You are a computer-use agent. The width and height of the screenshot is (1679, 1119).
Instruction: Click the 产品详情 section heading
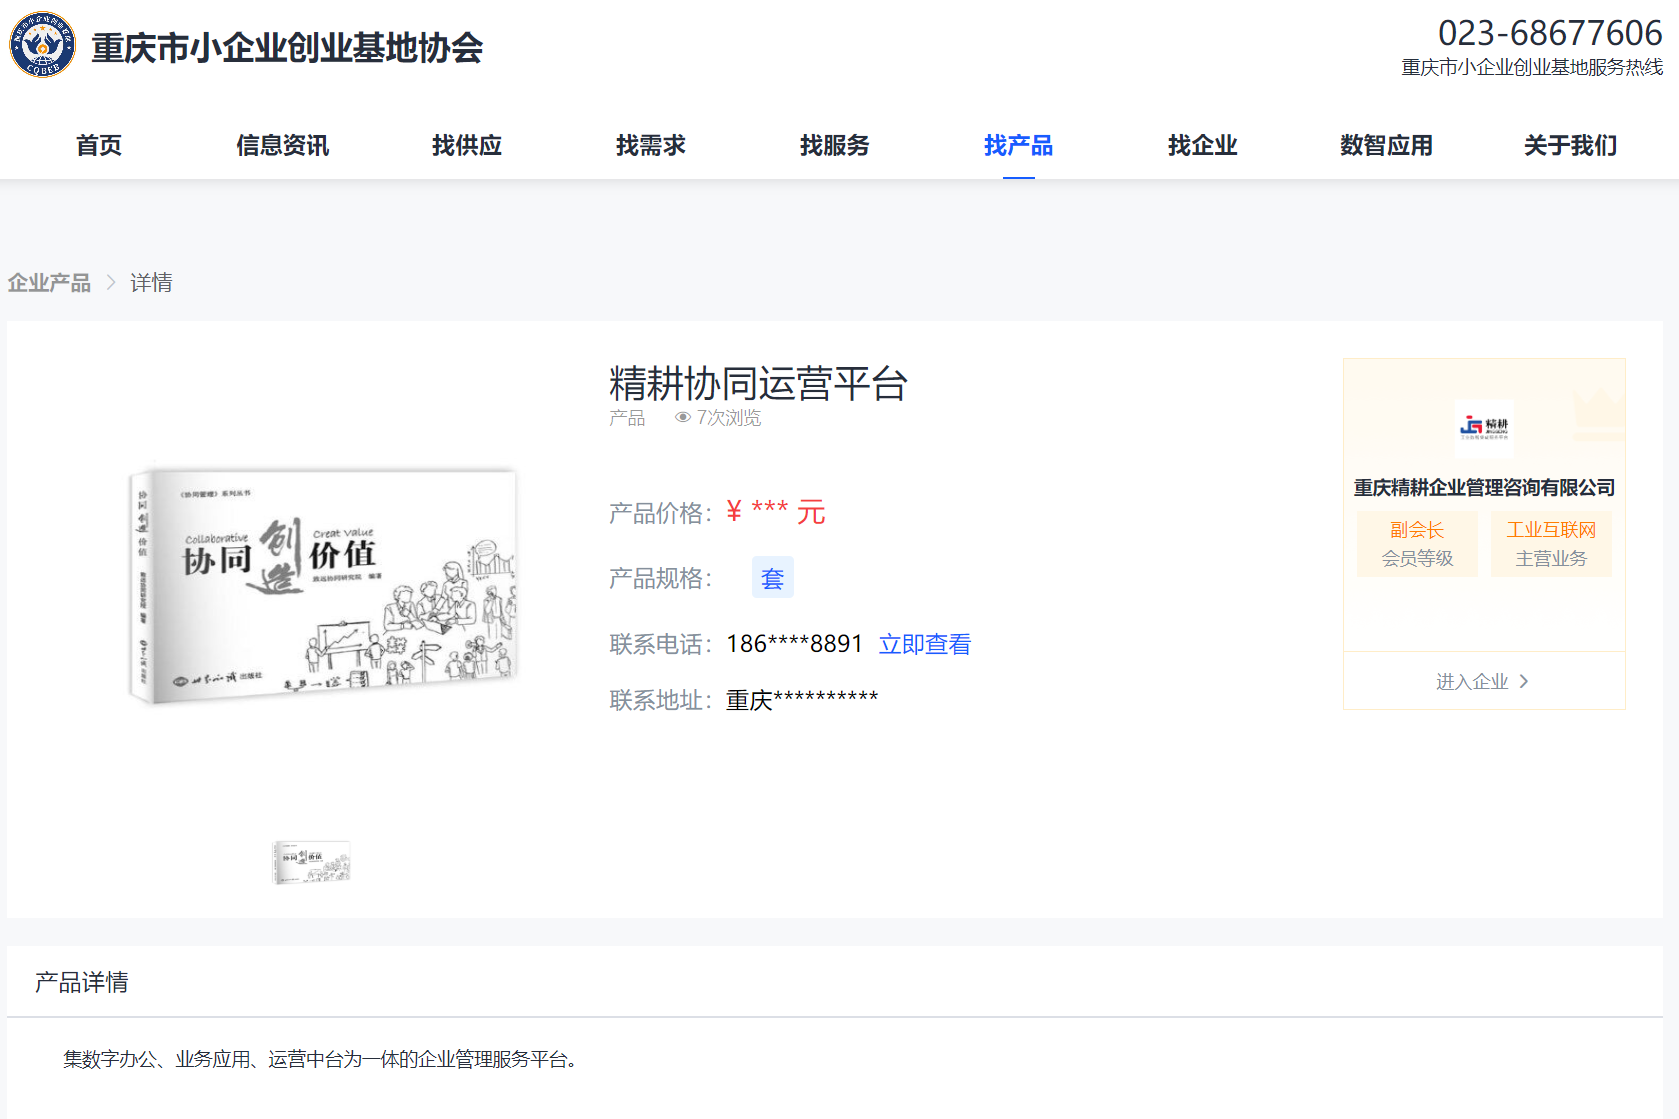coord(82,982)
